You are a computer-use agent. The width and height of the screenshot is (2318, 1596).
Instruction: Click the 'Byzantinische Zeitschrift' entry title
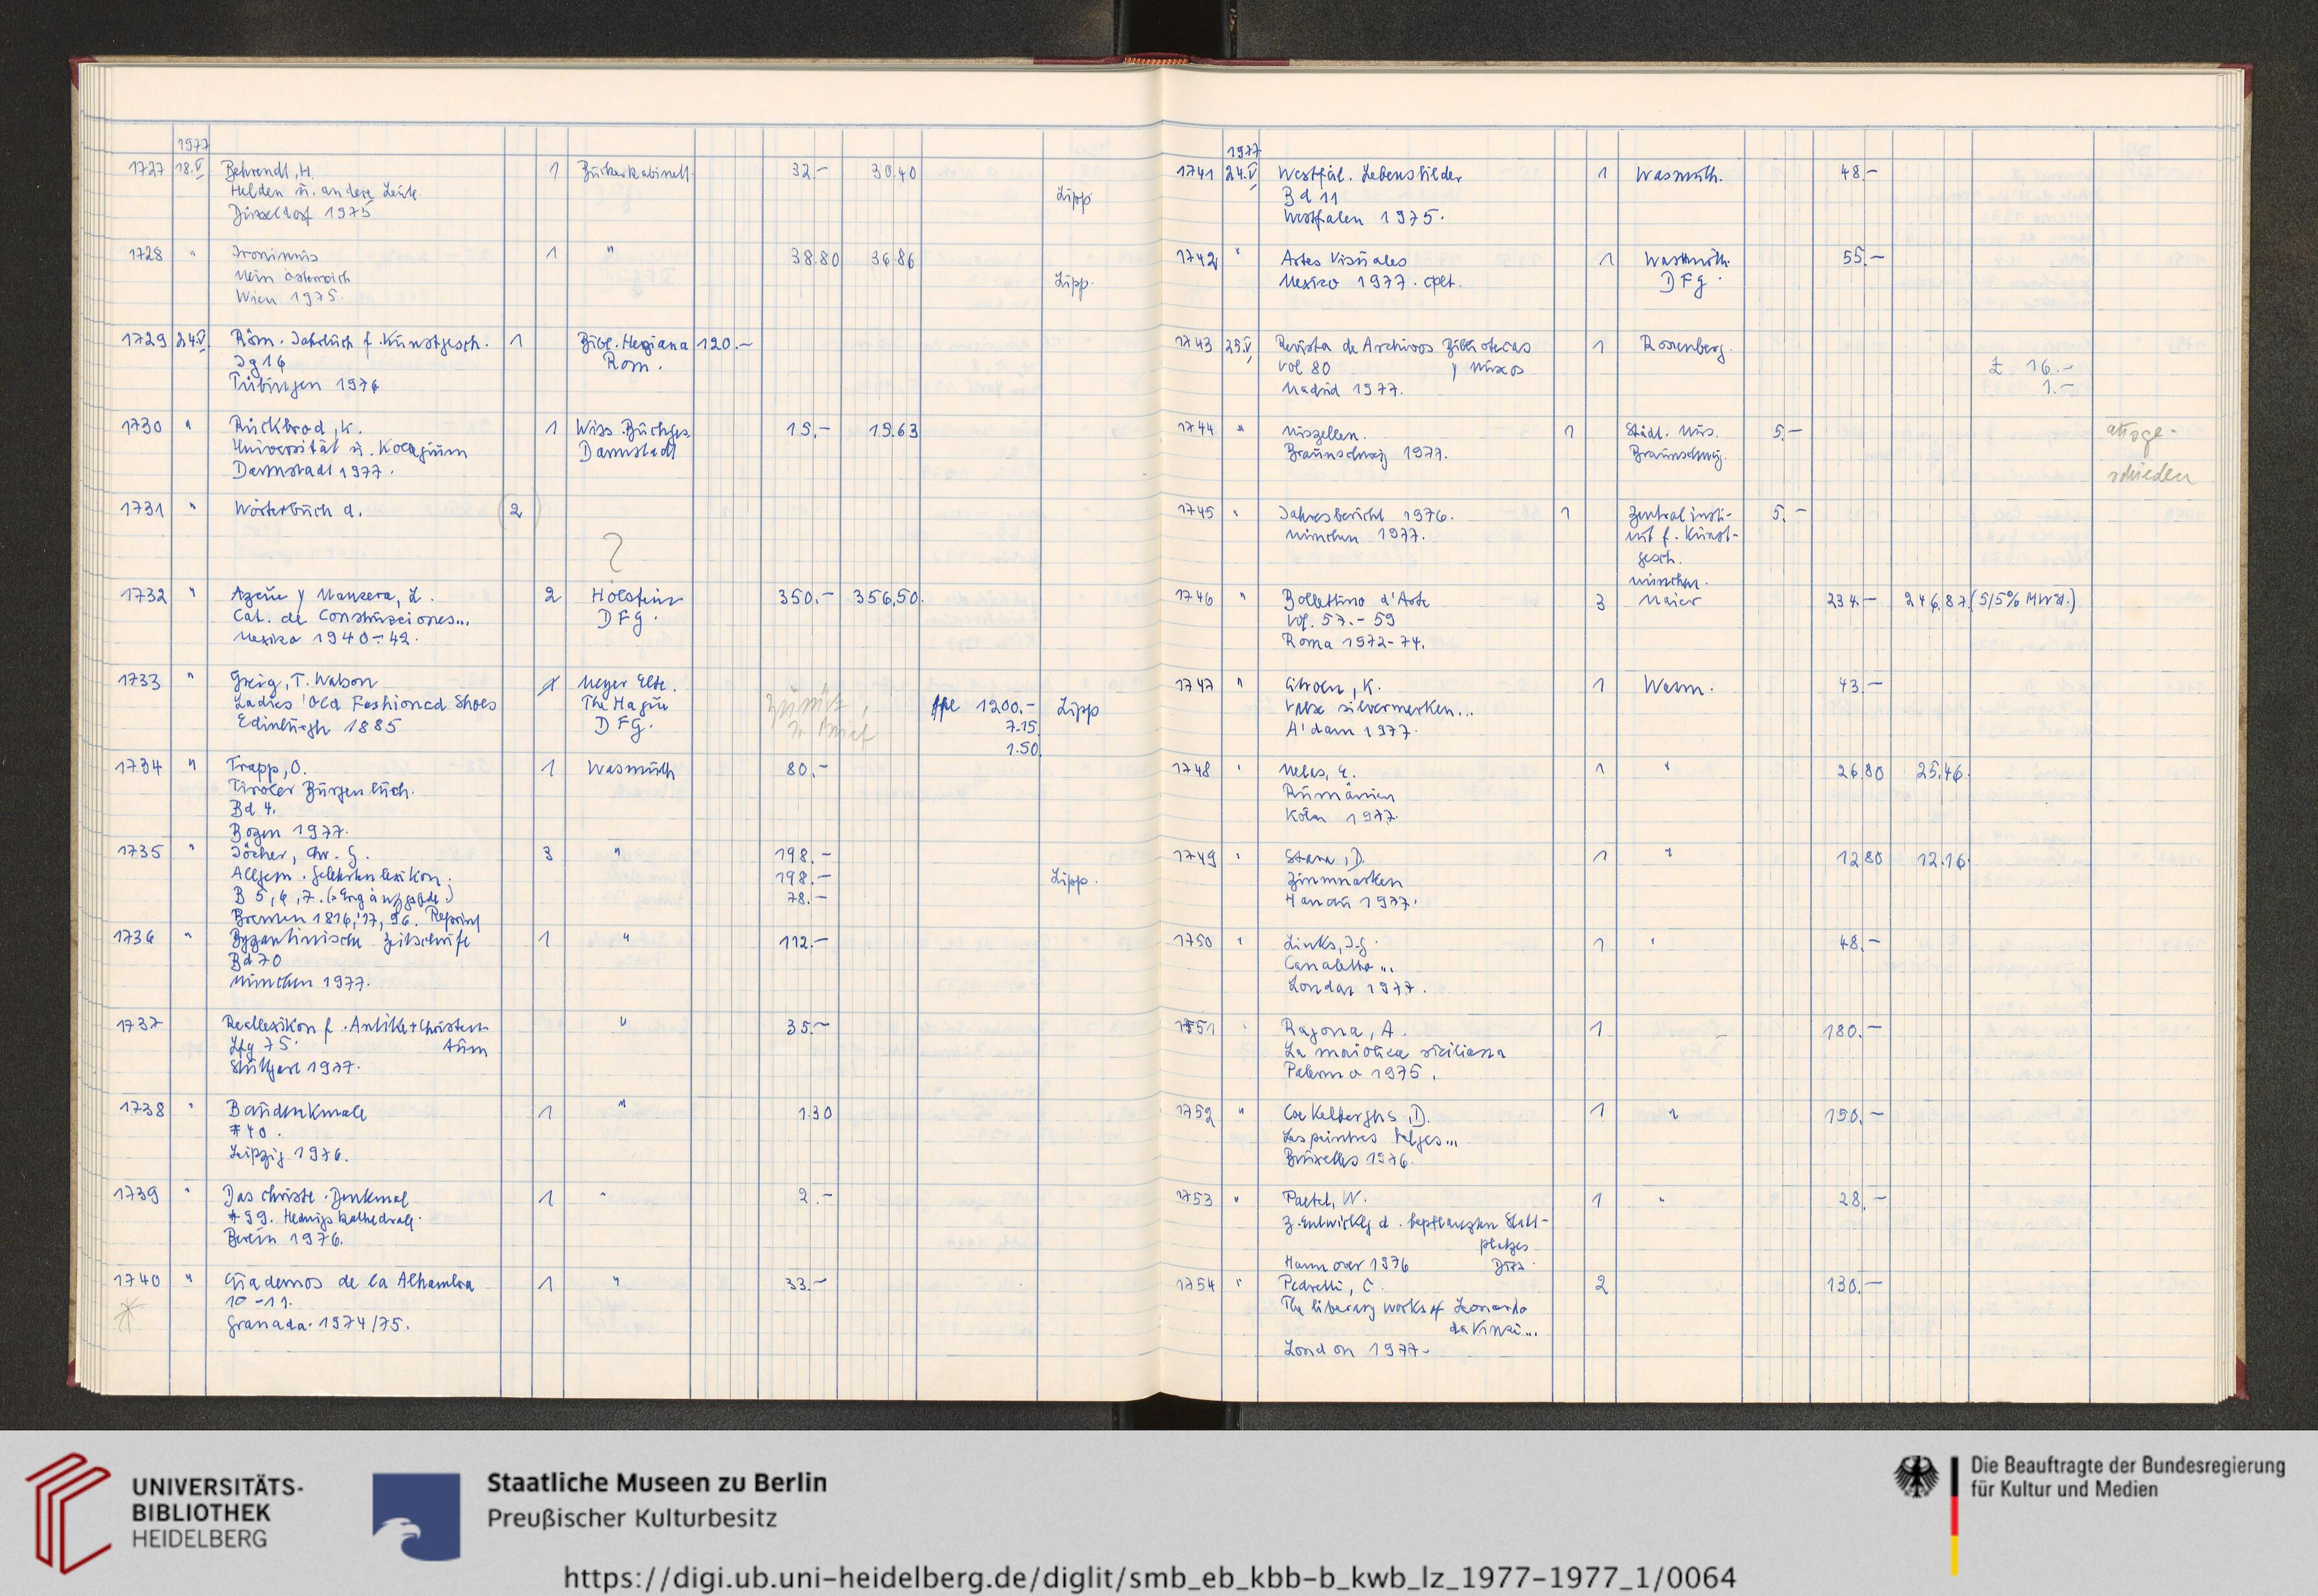click(349, 941)
